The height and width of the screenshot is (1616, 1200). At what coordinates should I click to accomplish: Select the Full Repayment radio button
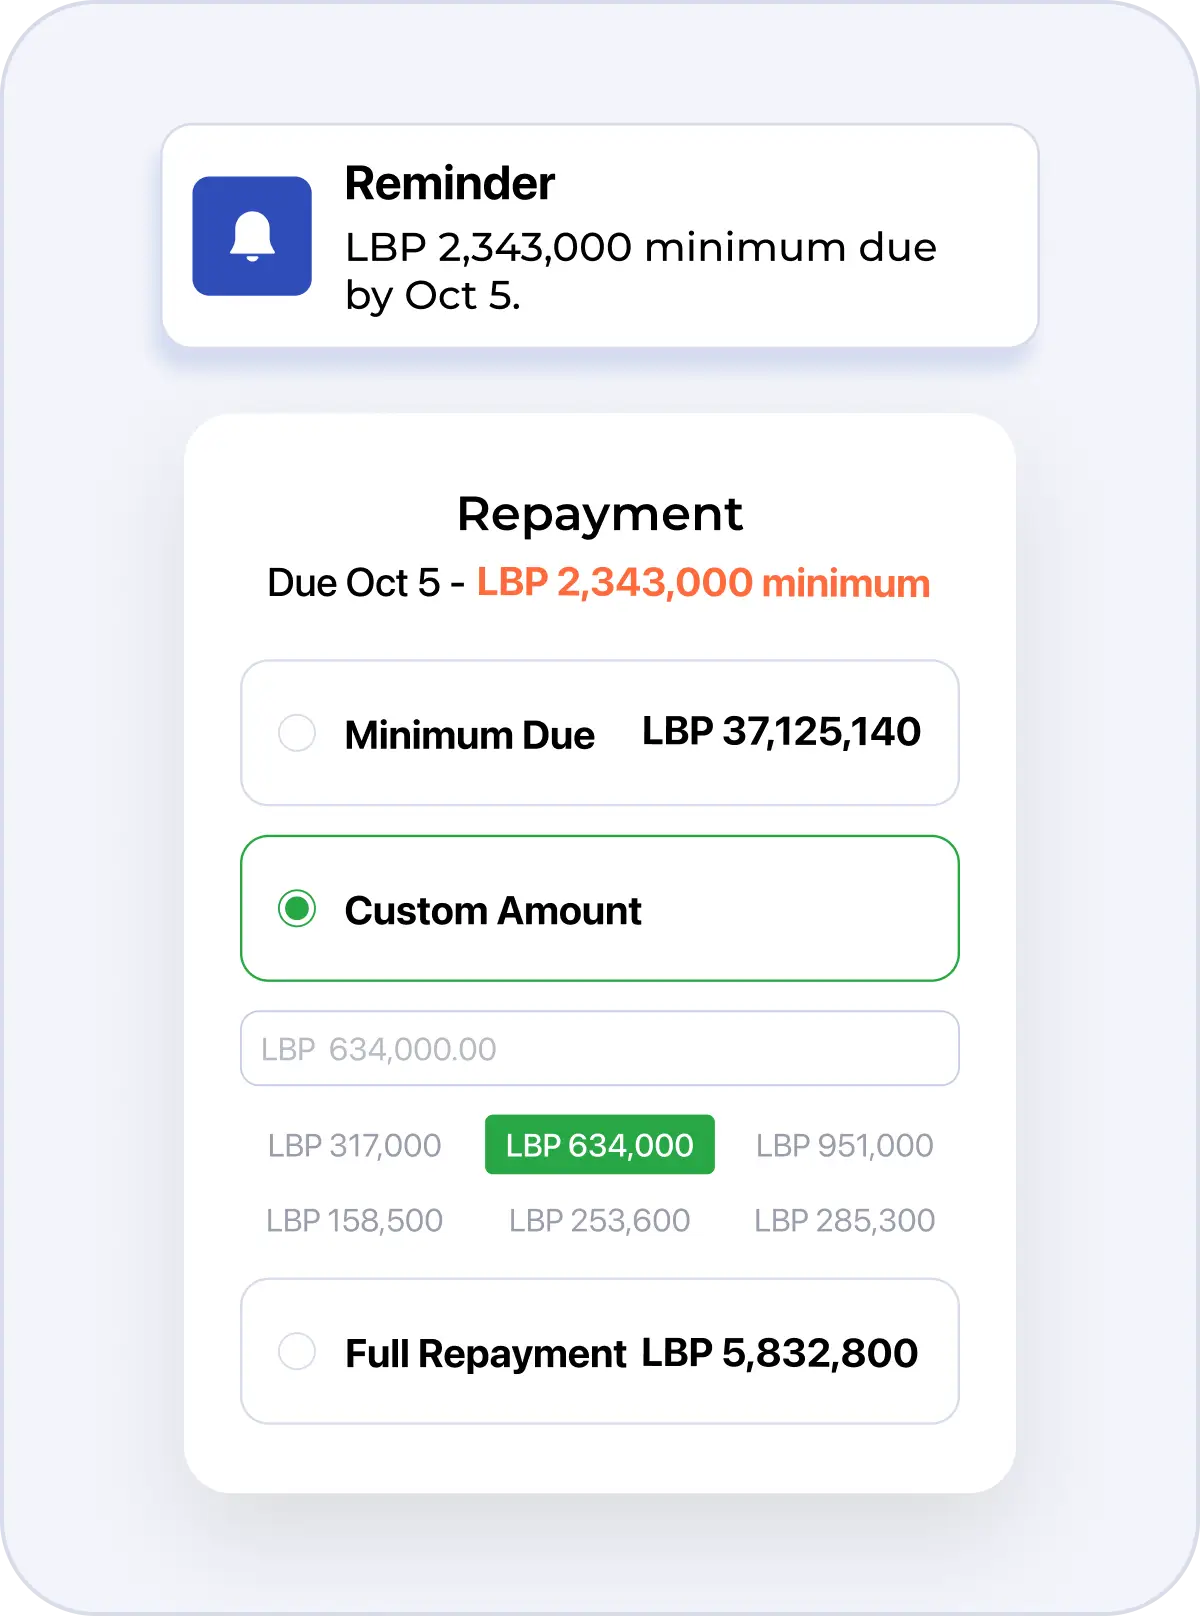coord(297,1351)
